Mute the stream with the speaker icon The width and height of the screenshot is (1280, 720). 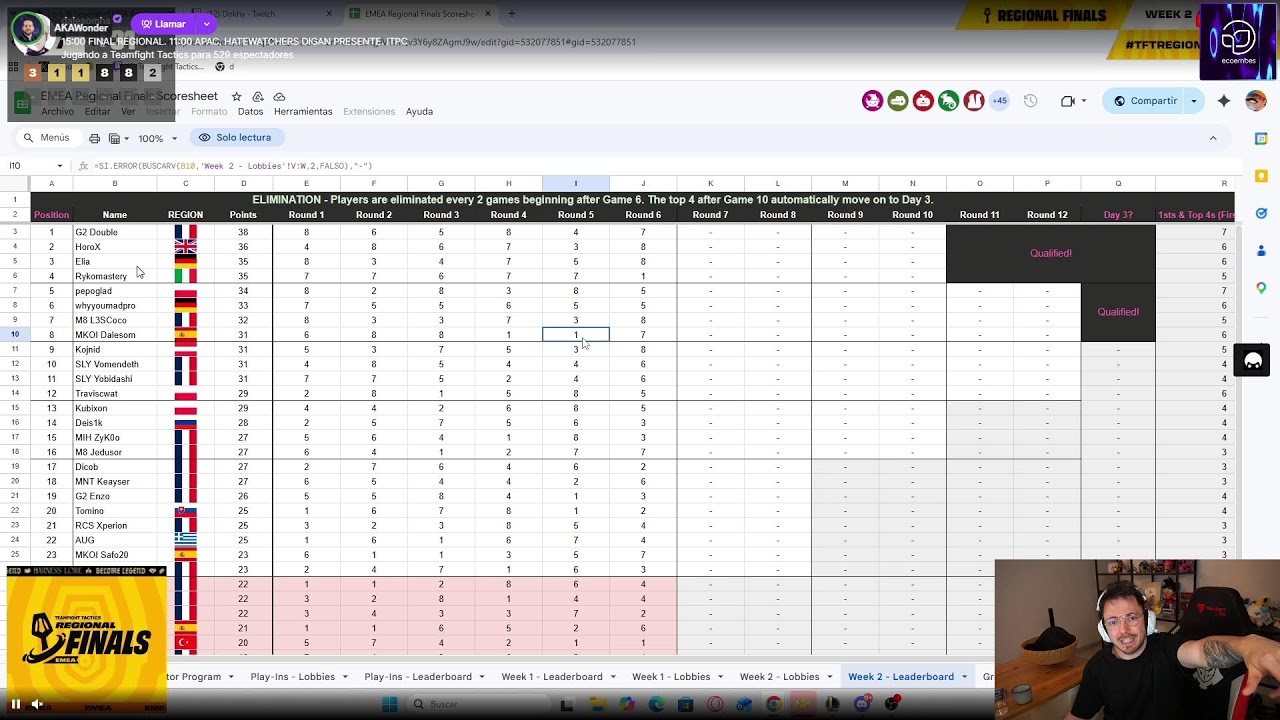click(37, 704)
